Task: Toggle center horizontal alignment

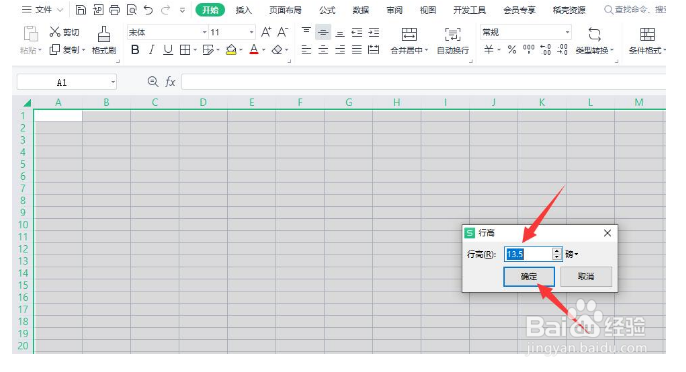Action: click(323, 50)
